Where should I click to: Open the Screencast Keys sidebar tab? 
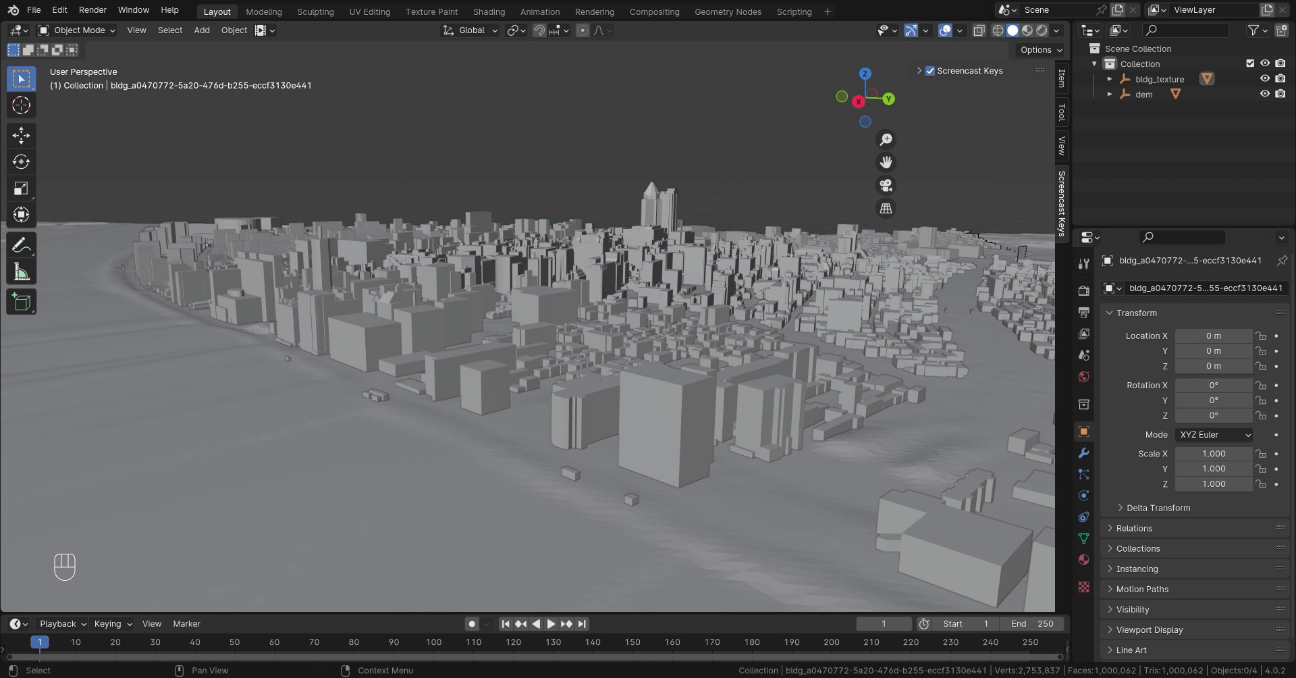(x=1062, y=202)
